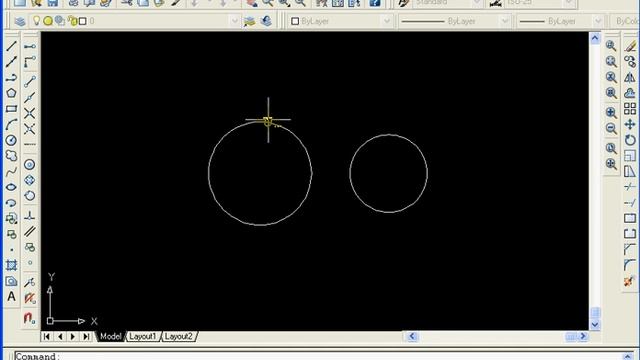This screenshot has width=640, height=360.
Task: Select the Stretch tool
Action: point(630,171)
